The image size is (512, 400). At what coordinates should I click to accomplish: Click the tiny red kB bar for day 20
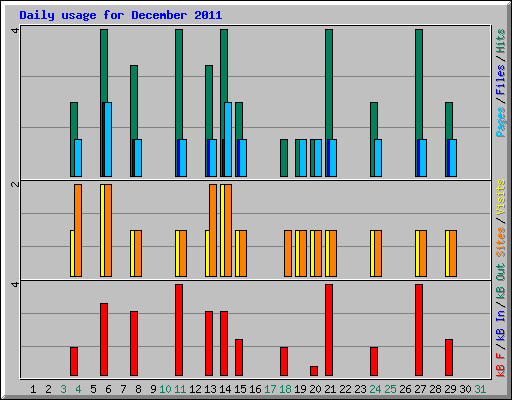click(314, 371)
